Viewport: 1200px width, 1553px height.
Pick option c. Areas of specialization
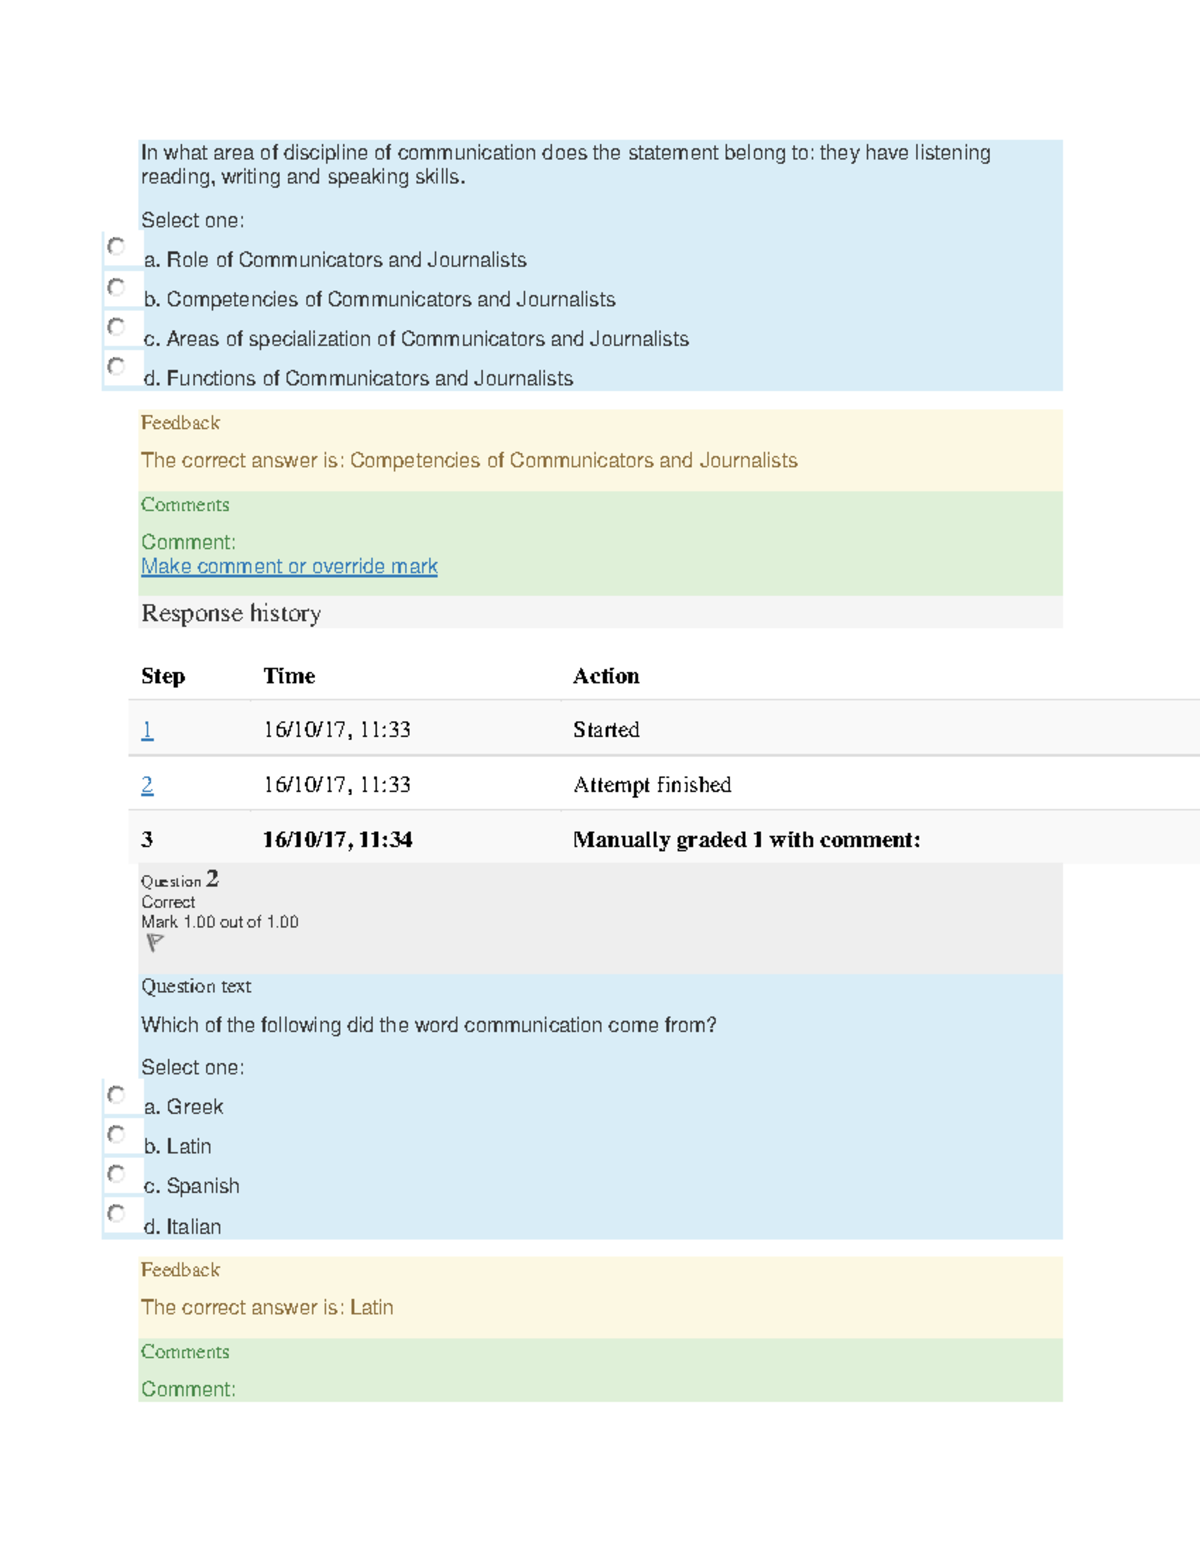click(116, 326)
